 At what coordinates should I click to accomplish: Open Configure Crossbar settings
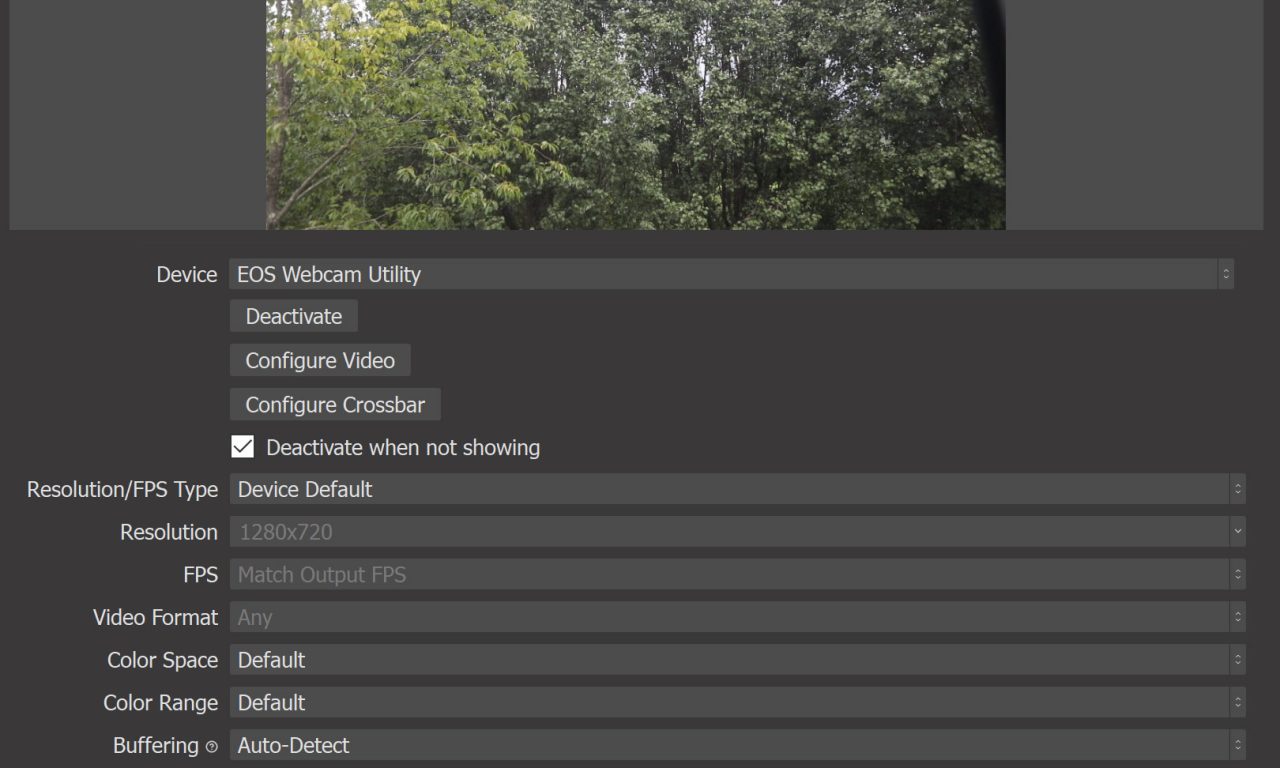tap(335, 405)
